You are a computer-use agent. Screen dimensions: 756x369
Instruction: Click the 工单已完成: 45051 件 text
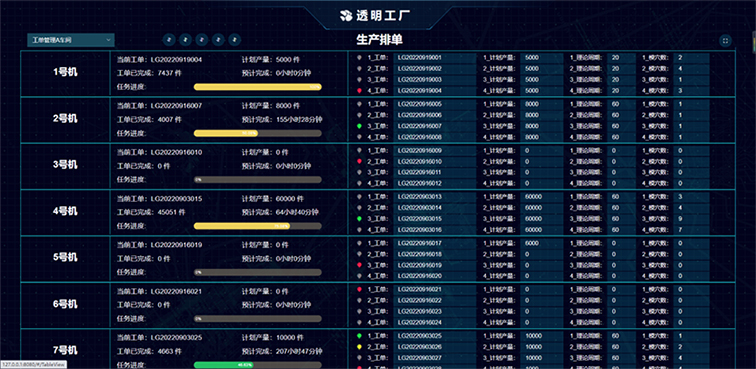150,212
